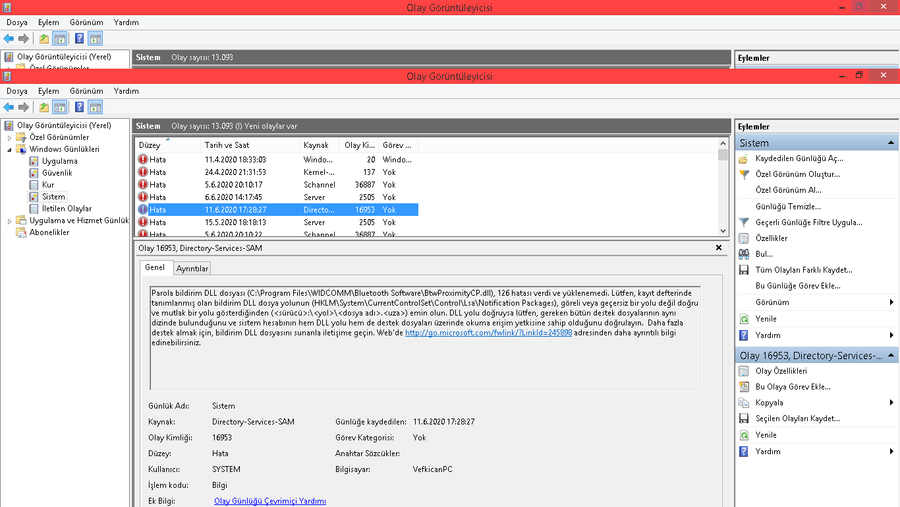Screen dimensions: 900x507
Task: Click the Olay Günlüğü Çevrimiçi Yardımı link
Action: [270, 501]
